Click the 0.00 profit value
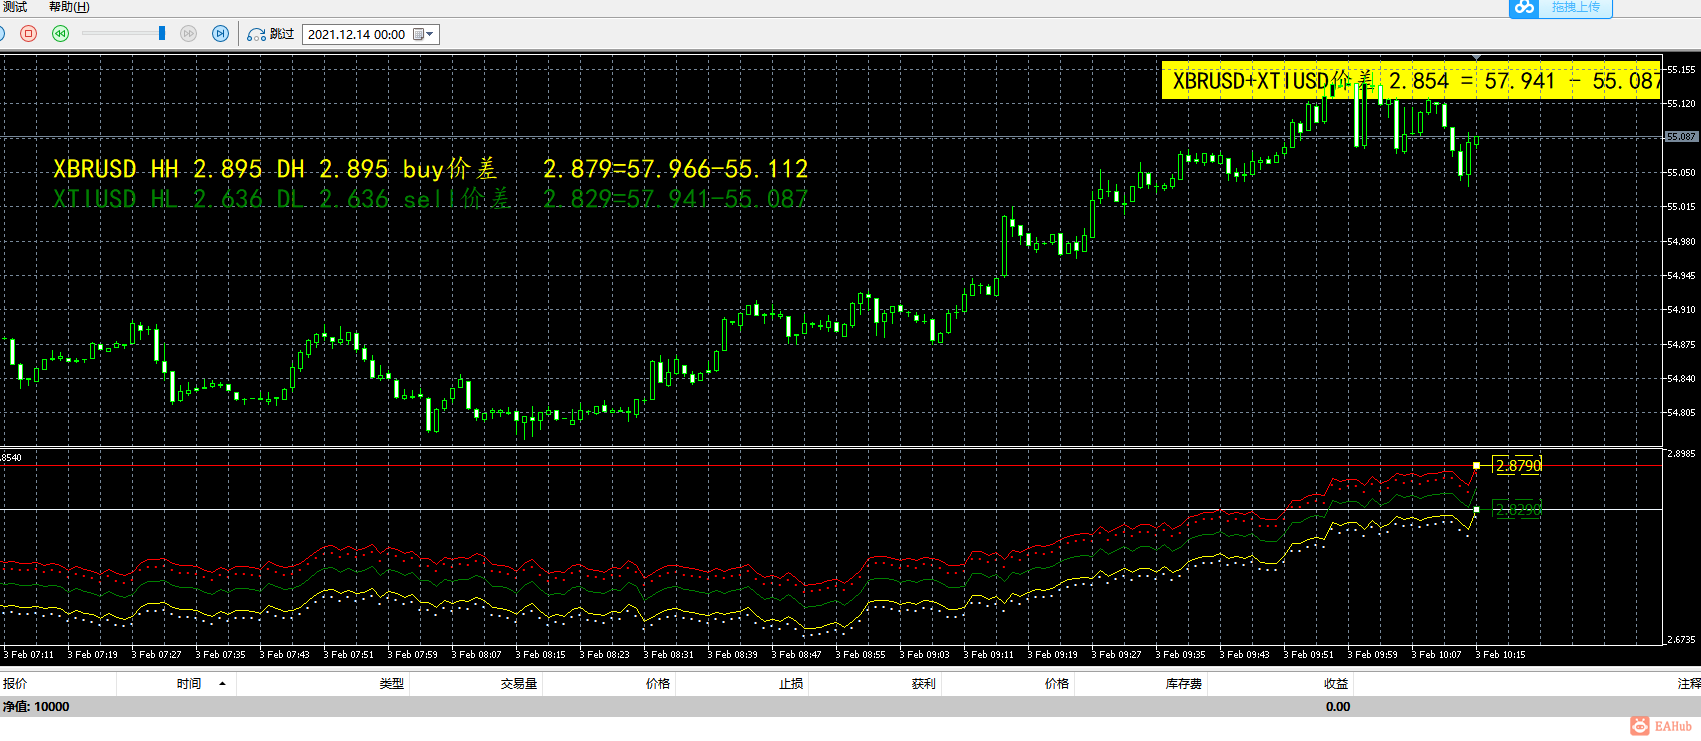The width and height of the screenshot is (1701, 741). pos(1338,707)
